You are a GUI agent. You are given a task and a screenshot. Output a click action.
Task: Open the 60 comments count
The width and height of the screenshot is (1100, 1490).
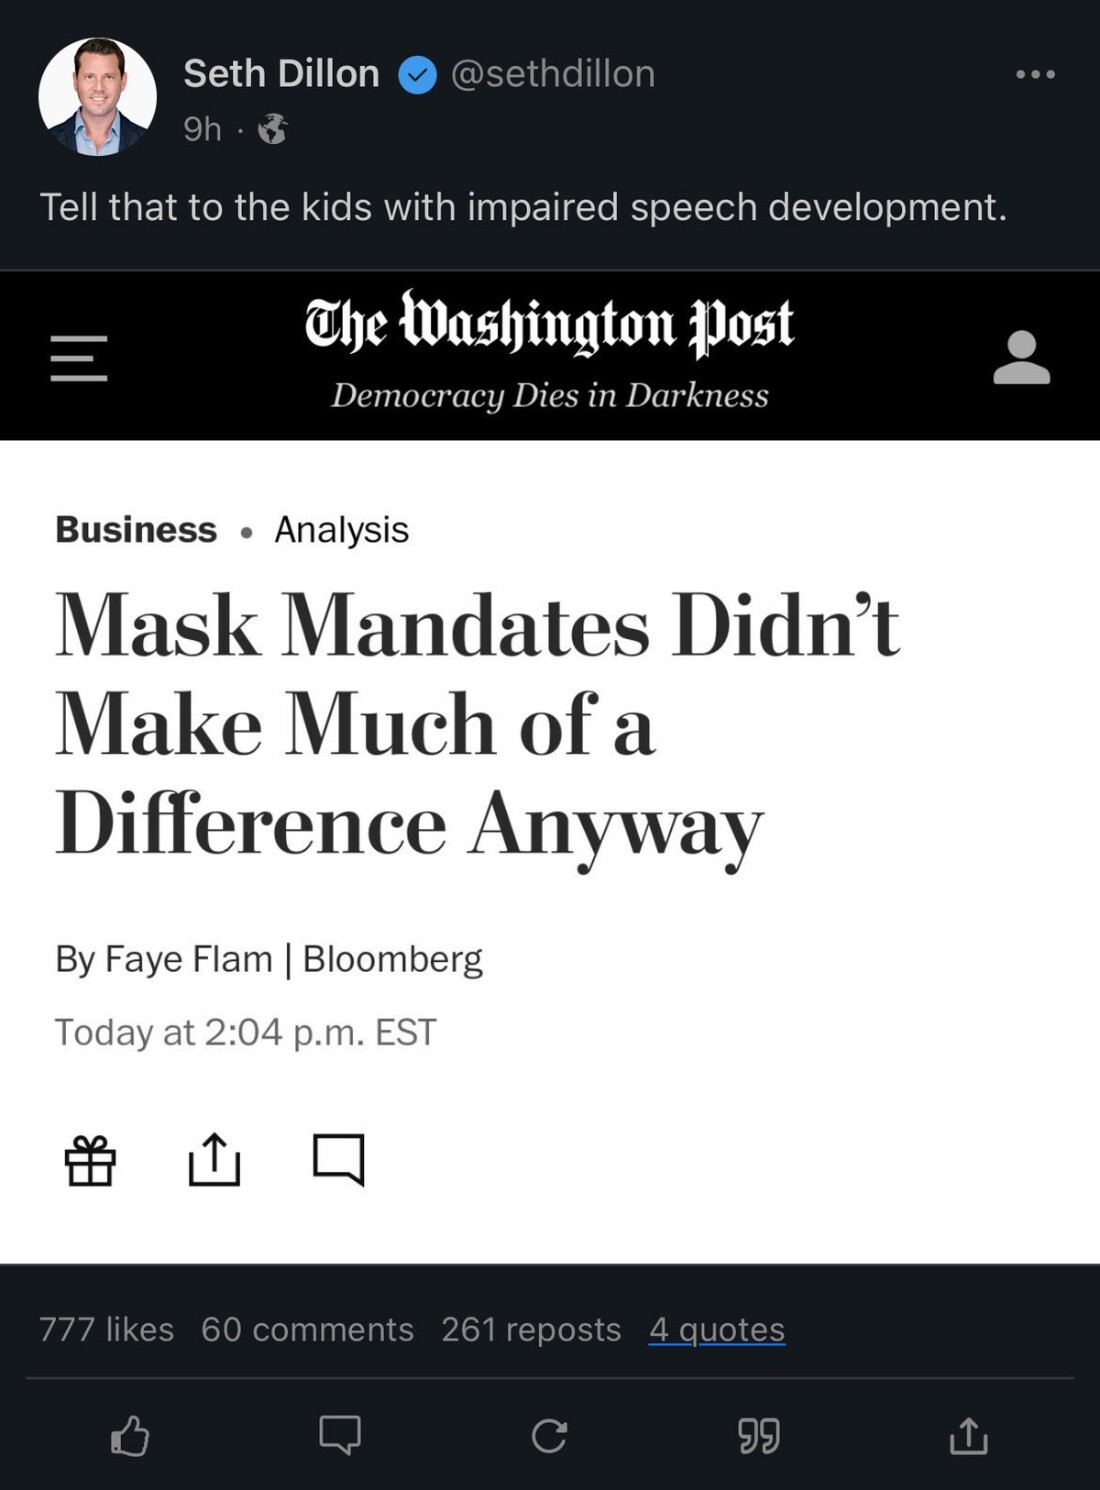point(307,1329)
